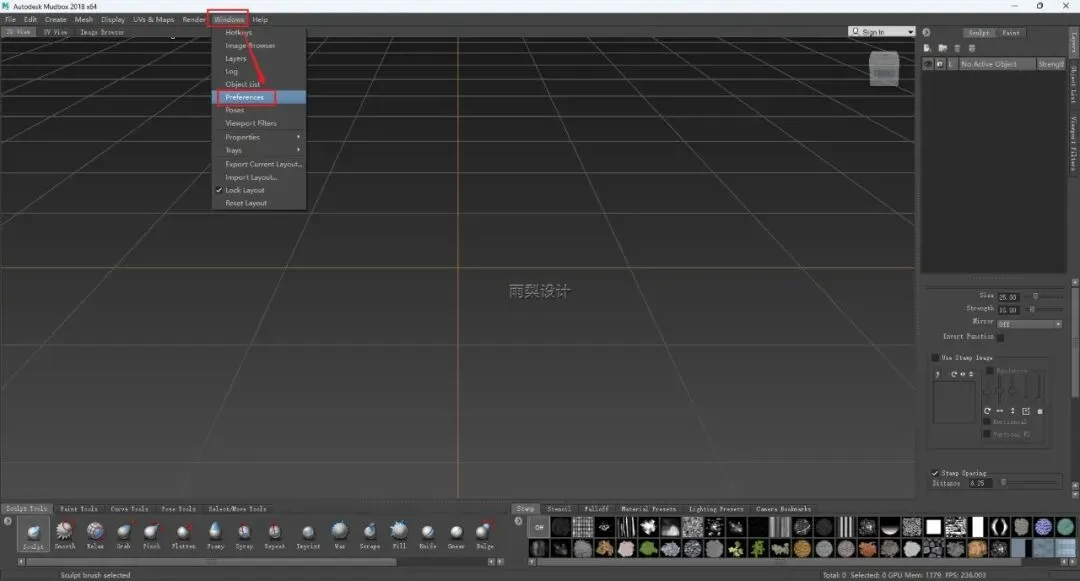Select the Smooth brush tool
1080x581 pixels.
point(64,534)
